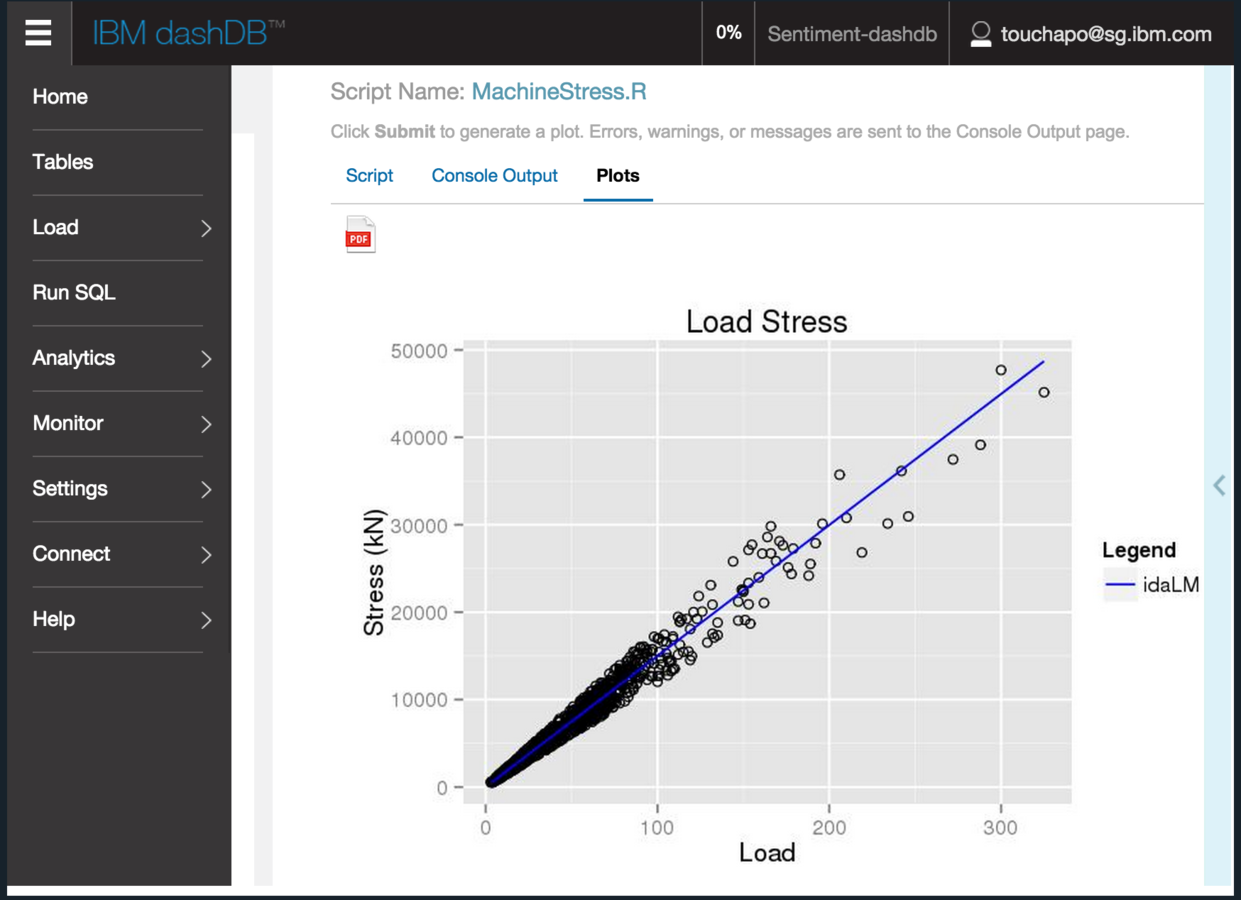1241x900 pixels.
Task: Click the 50000 y-axis tick label
Action: [x=419, y=351]
